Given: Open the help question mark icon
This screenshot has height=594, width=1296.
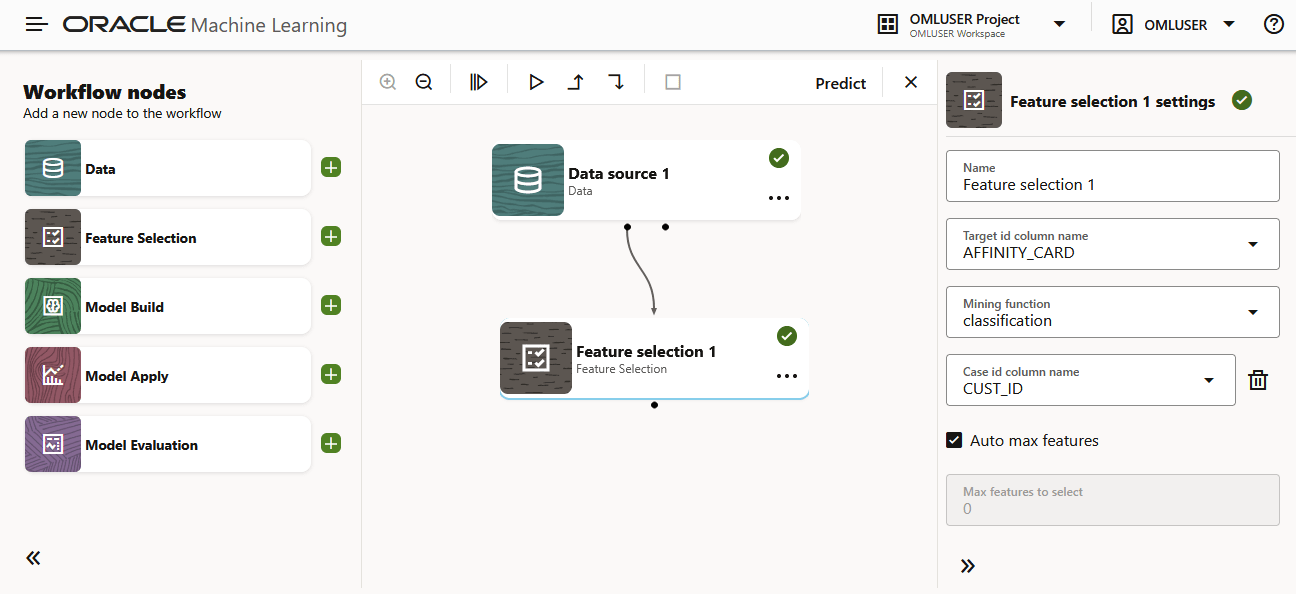Looking at the screenshot, I should (x=1274, y=25).
